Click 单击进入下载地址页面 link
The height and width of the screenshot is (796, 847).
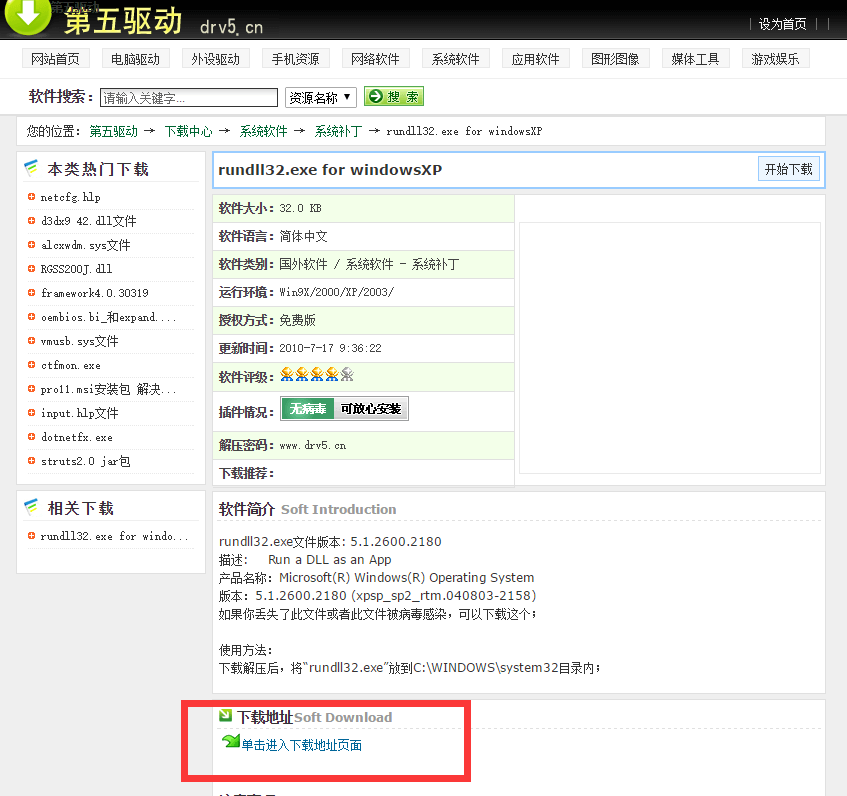[x=301, y=745]
